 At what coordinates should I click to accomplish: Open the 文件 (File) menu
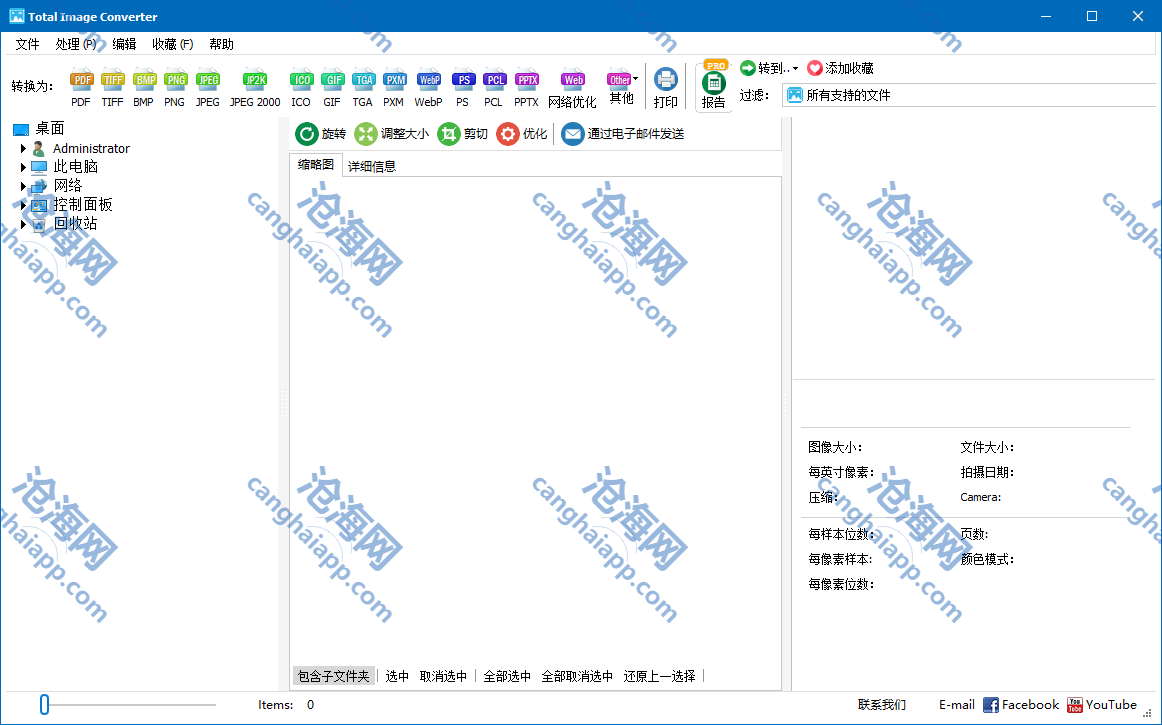tap(27, 44)
